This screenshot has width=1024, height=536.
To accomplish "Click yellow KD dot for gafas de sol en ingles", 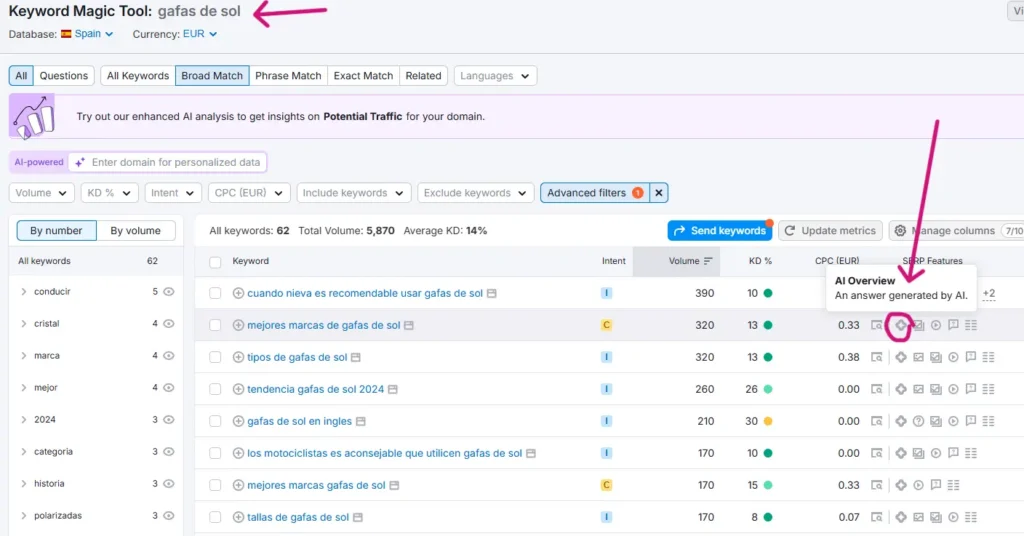I will coord(768,421).
